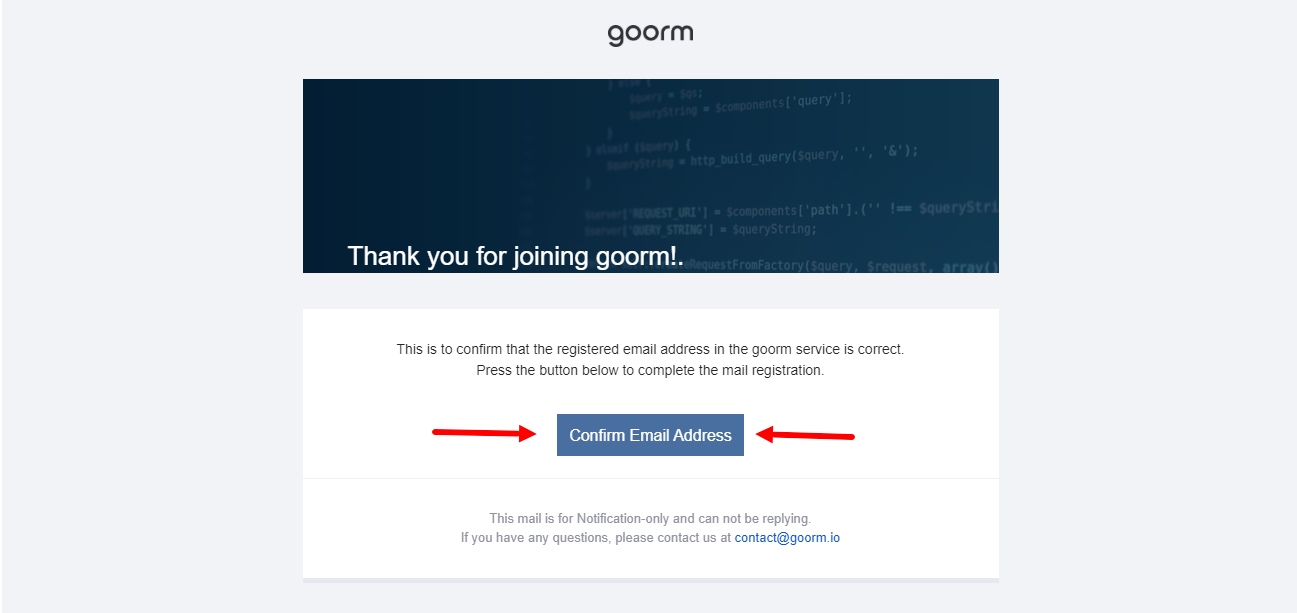Open the contact@goorm.io email link
Screen dimensions: 1297x613
787,538
